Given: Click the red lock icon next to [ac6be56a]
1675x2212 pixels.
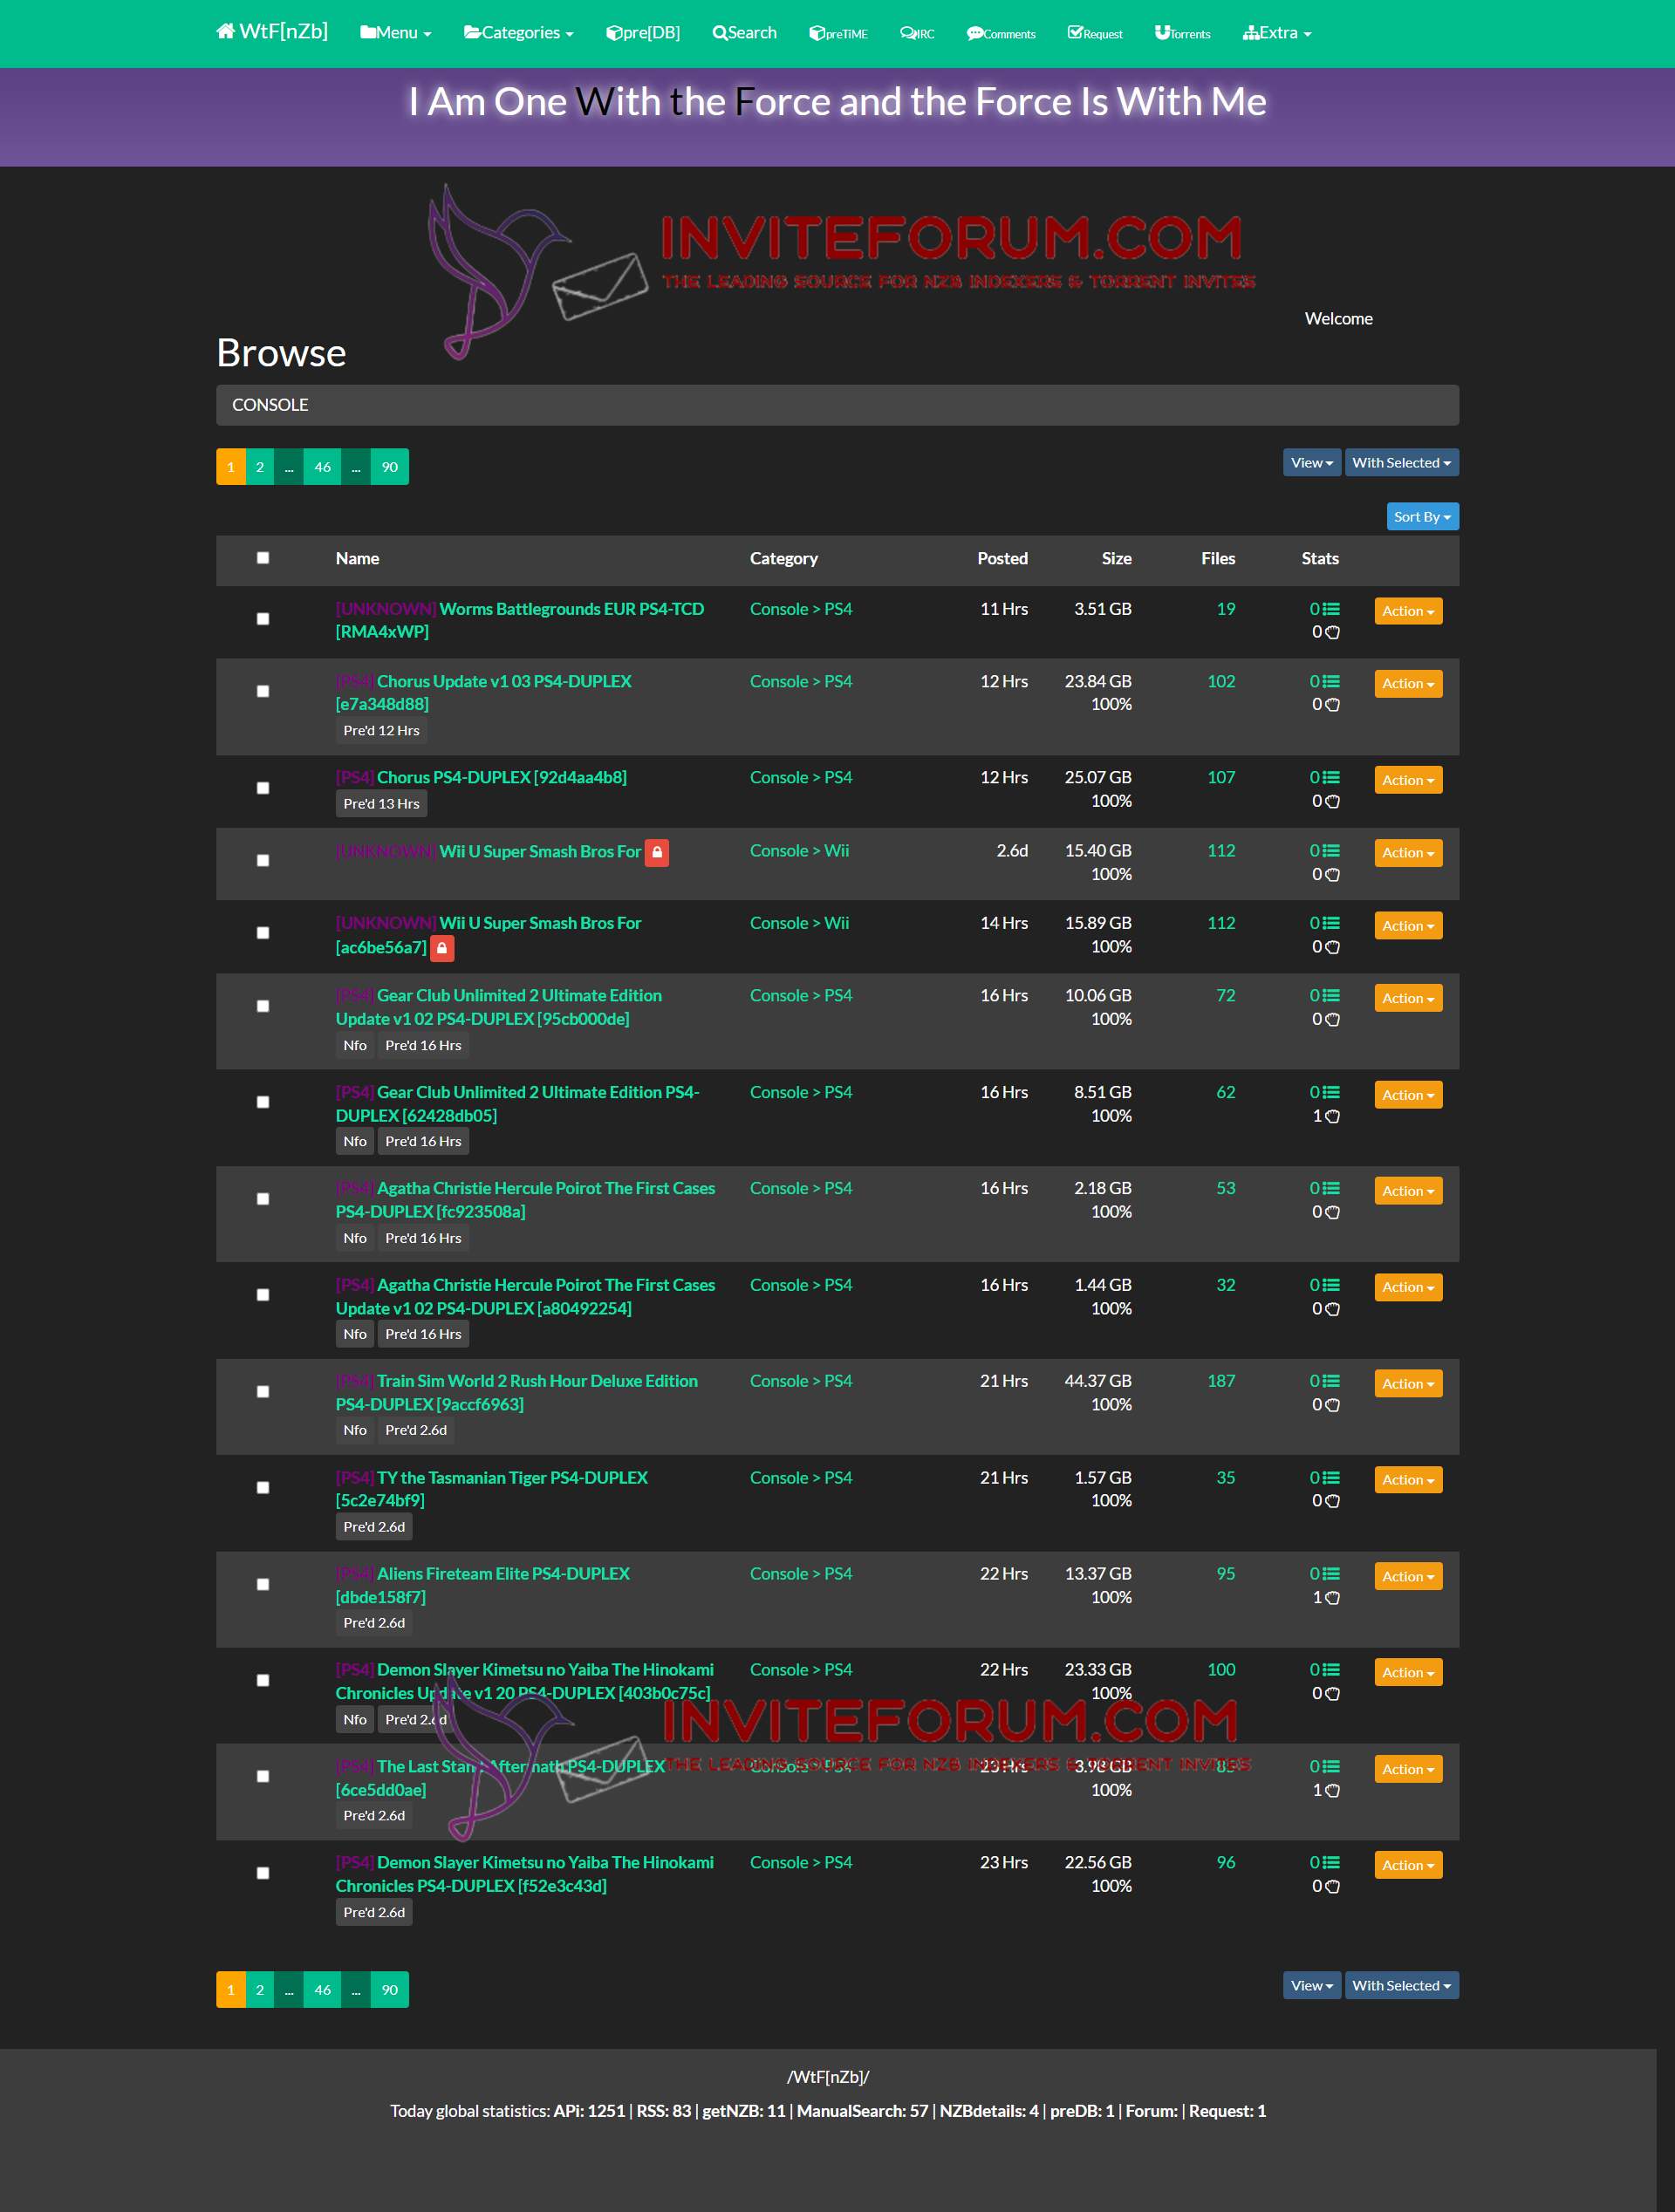Looking at the screenshot, I should click(442, 948).
